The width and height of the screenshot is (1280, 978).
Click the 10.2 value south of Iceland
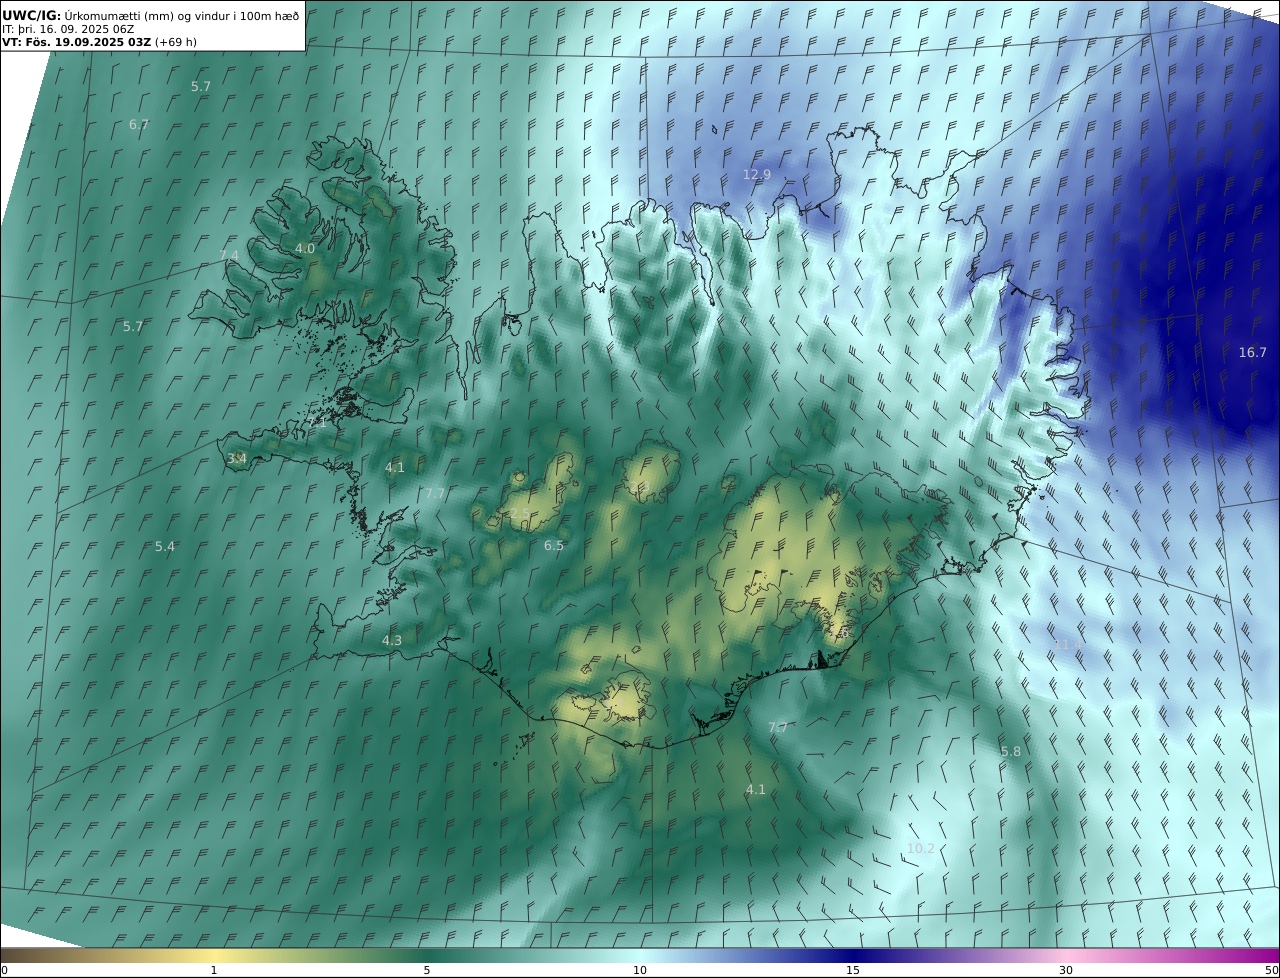tap(920, 848)
